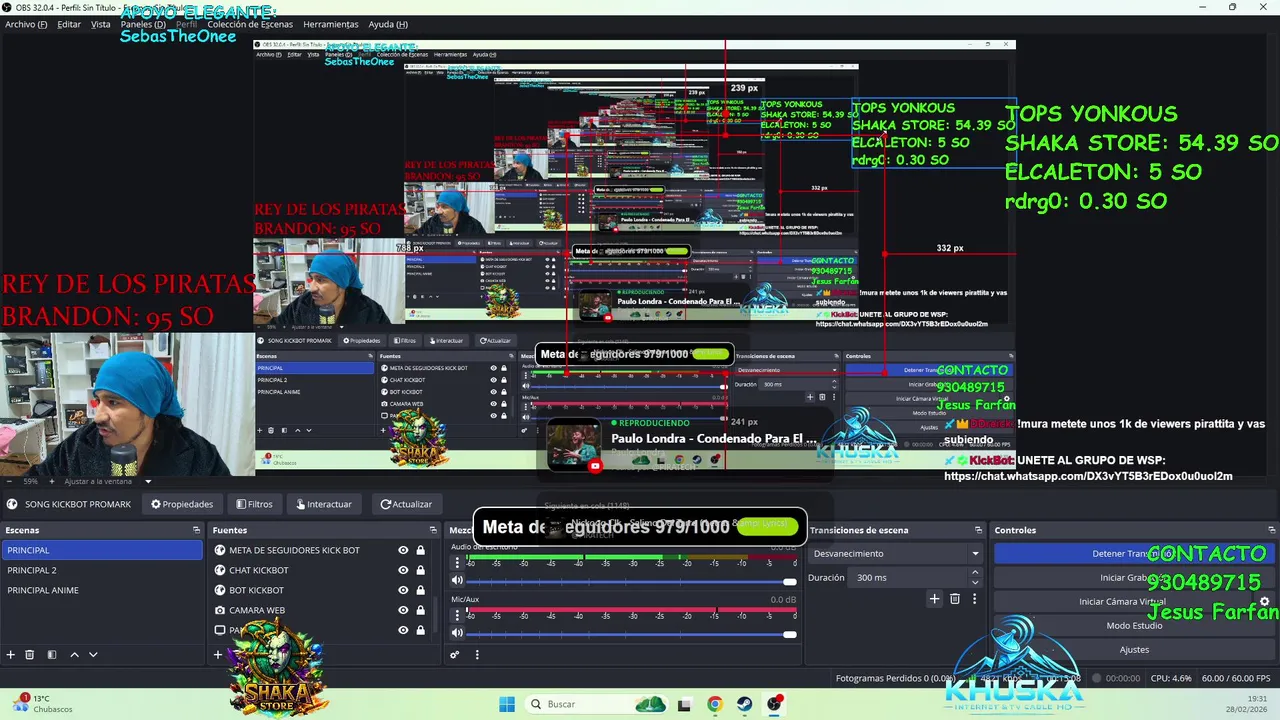Remove scene transition with trash icon
The image size is (1280, 720).
(955, 599)
